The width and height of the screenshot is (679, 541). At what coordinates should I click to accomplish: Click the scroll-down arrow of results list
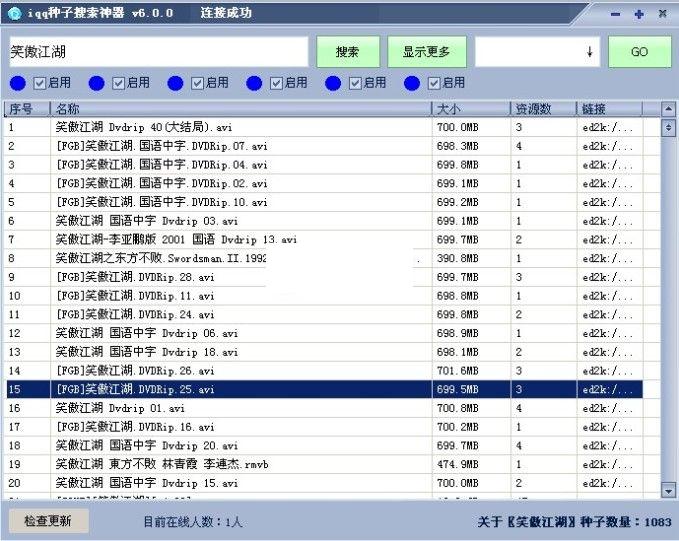click(669, 490)
